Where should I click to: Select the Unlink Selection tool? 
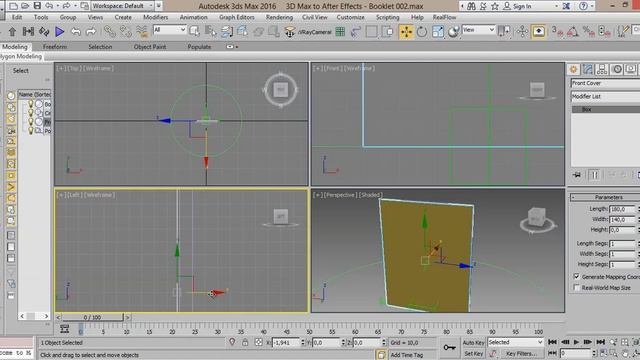[126, 31]
